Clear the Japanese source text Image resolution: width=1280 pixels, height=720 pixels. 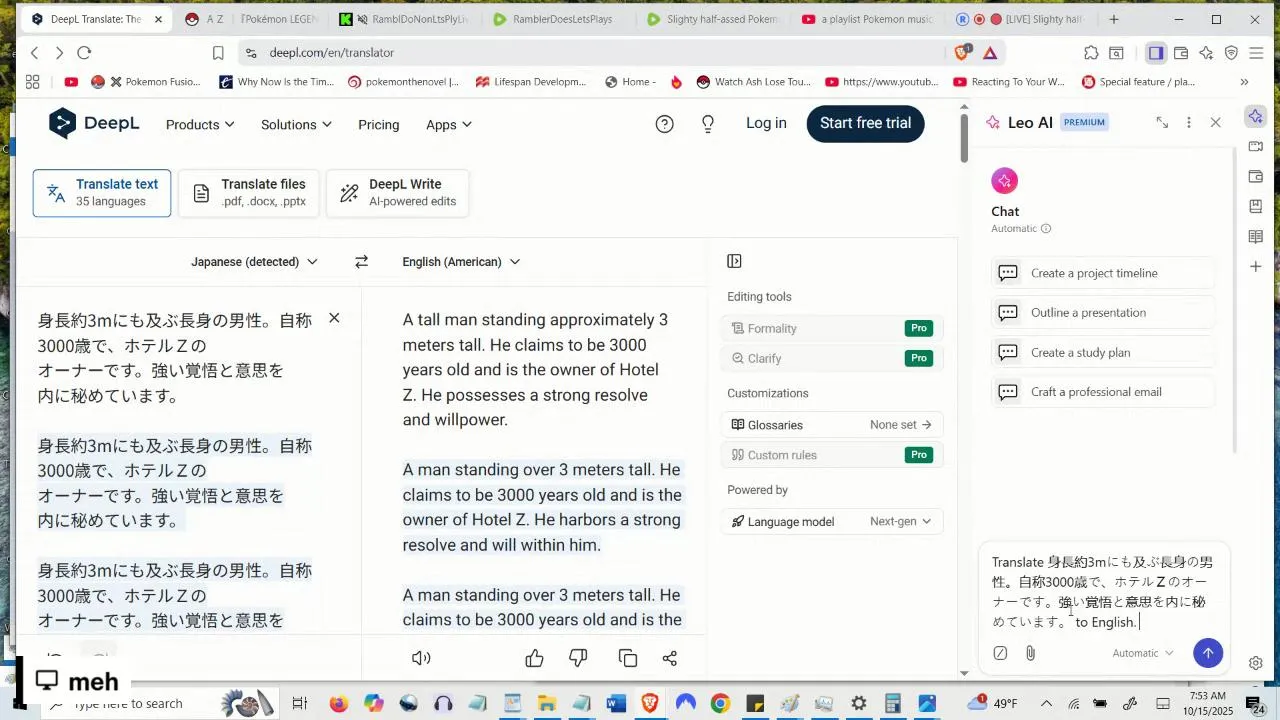pos(334,318)
